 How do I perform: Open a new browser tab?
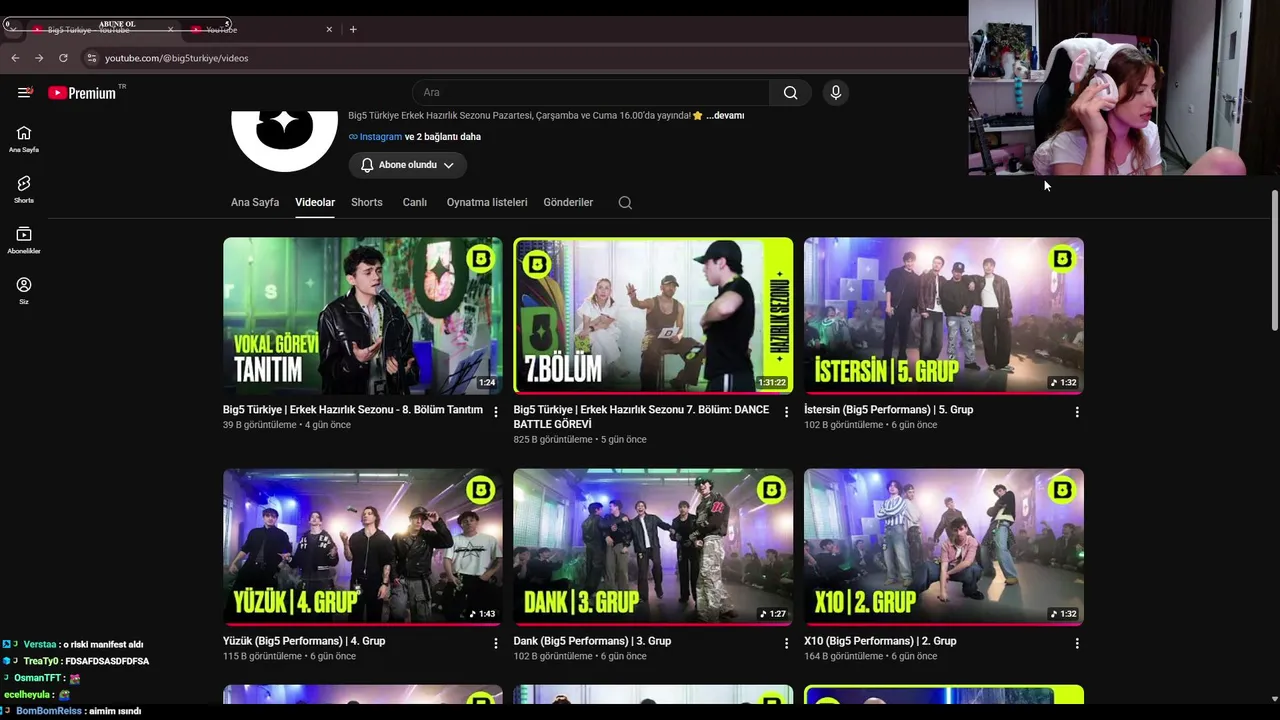[x=353, y=29]
